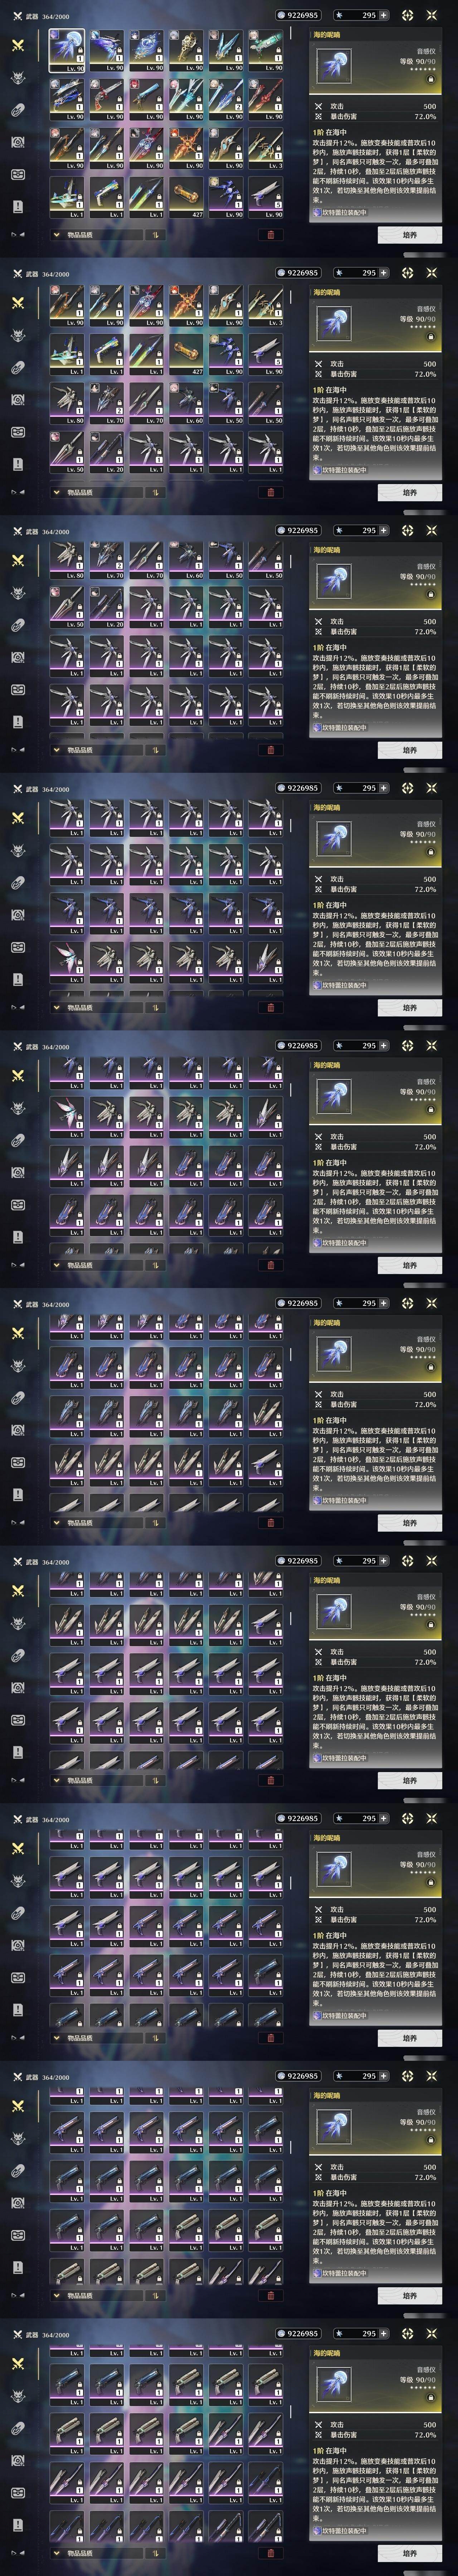
Task: Toggle the lock icon in the topmost 海的呢喃 details
Action: coord(431,79)
